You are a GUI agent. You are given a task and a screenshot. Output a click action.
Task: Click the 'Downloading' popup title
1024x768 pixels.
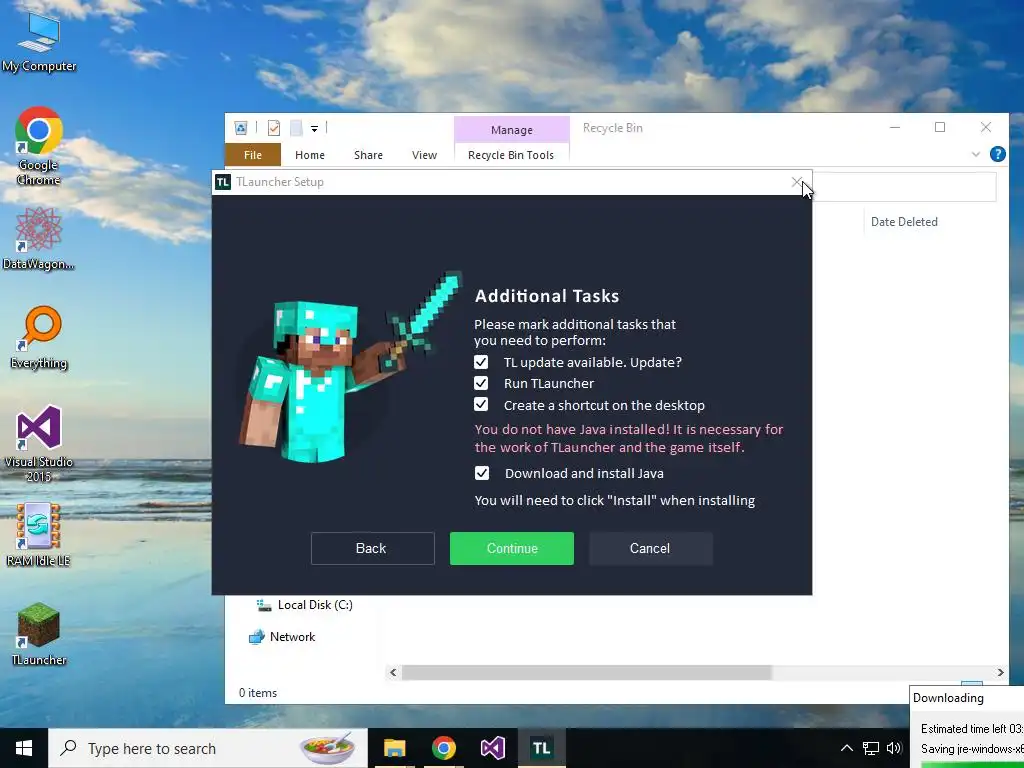[948, 697]
